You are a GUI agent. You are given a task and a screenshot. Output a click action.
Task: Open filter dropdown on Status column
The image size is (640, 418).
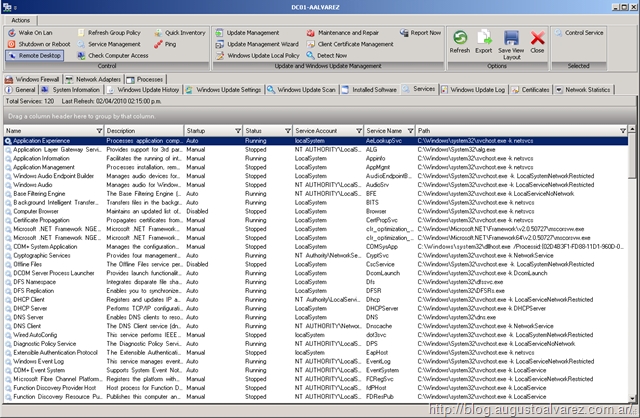click(287, 131)
